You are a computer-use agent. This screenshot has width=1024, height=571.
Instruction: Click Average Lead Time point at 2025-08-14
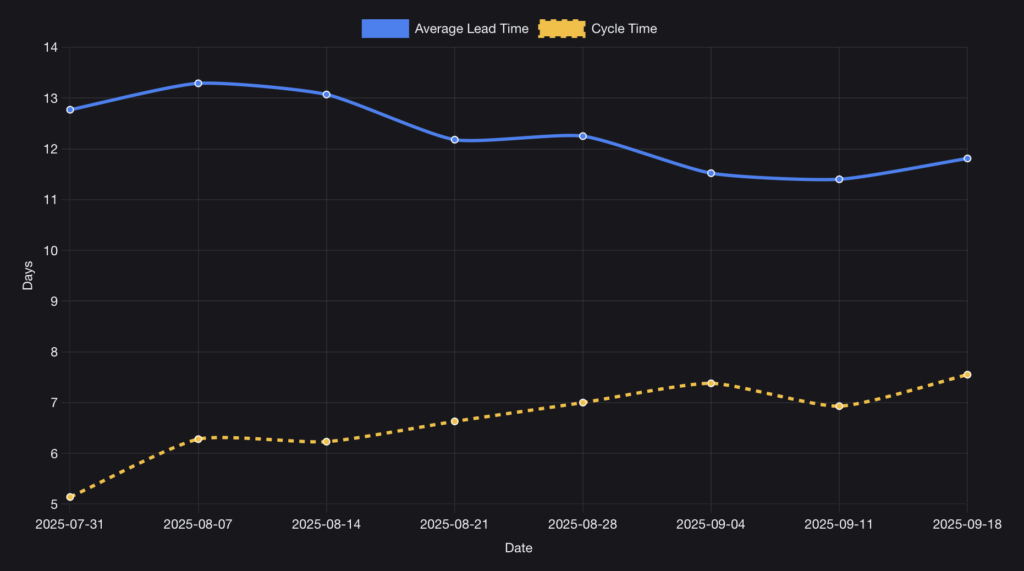click(x=326, y=94)
